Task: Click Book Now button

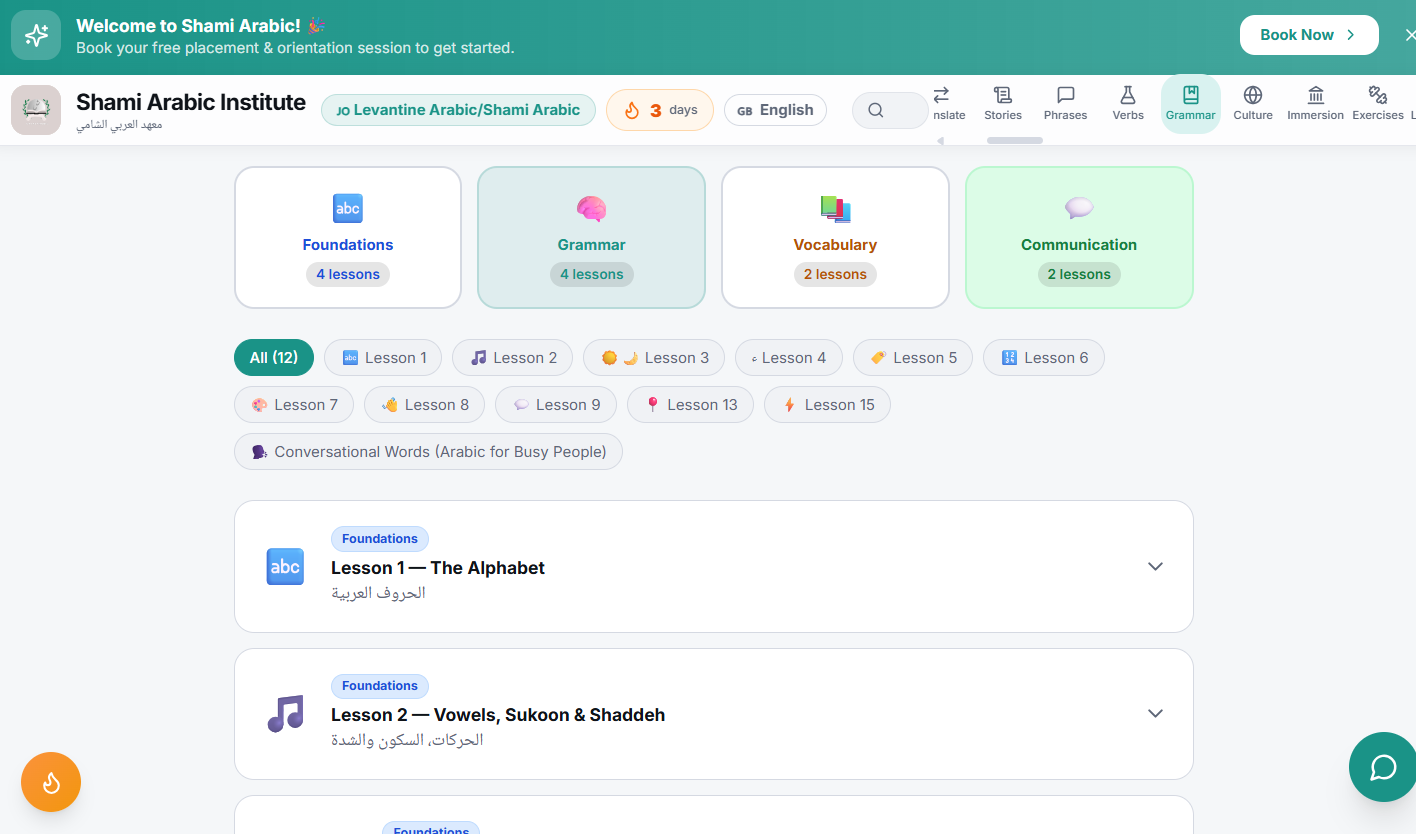Action: [x=1309, y=35]
